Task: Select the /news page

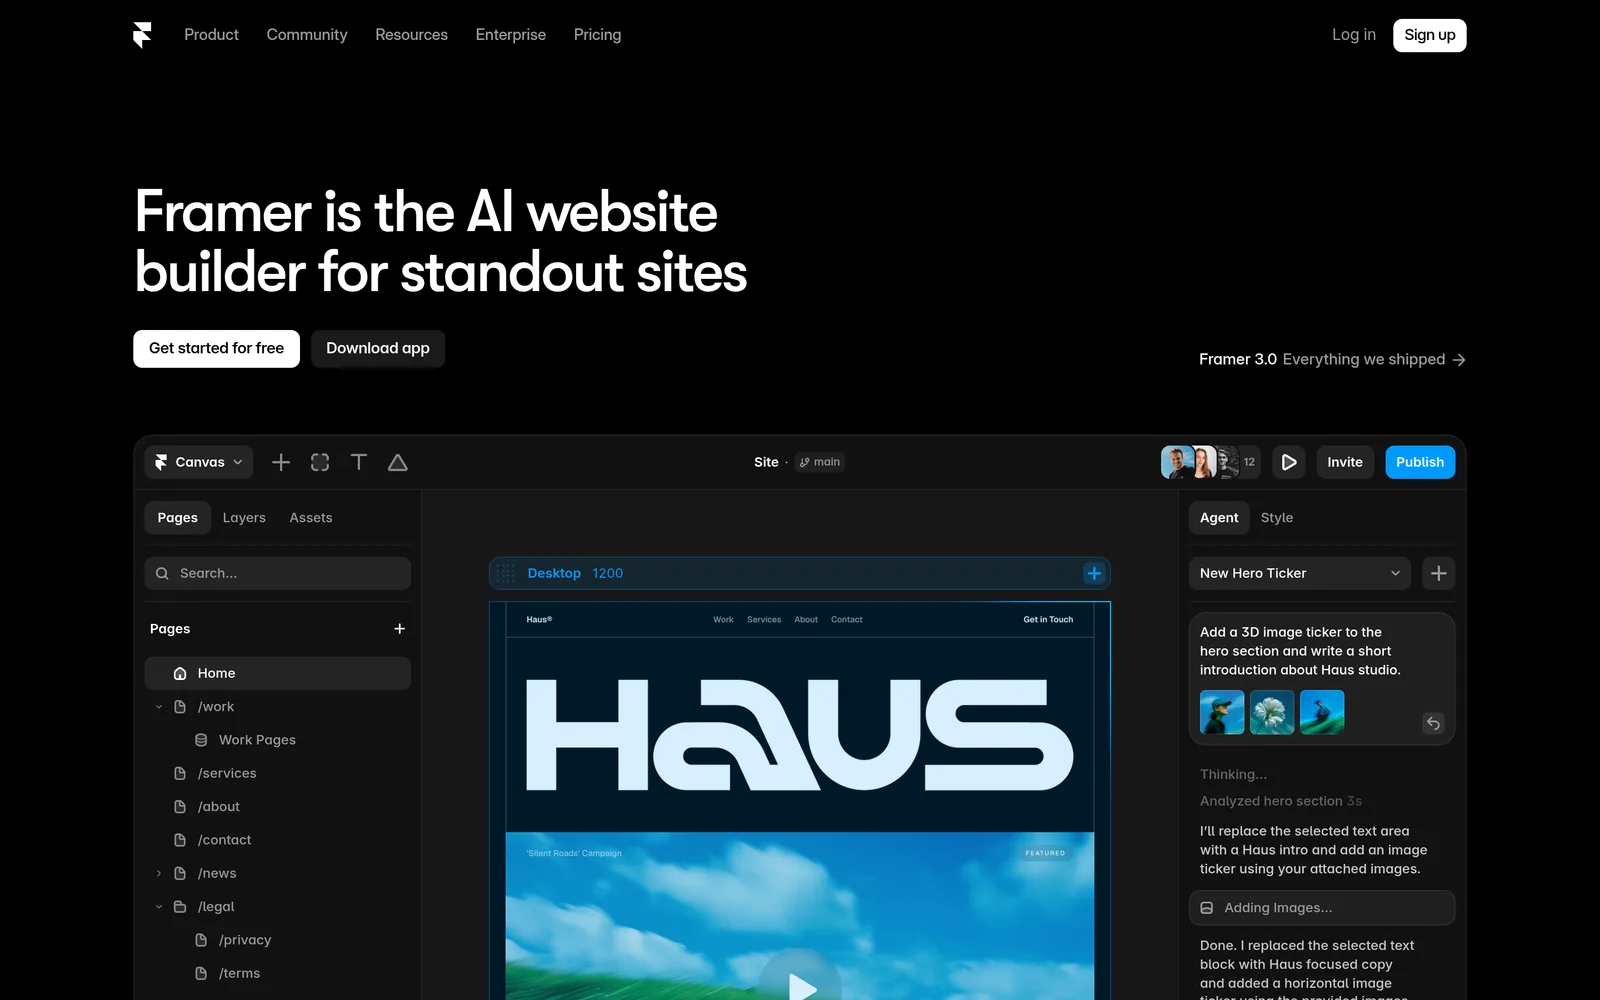Action: (217, 873)
